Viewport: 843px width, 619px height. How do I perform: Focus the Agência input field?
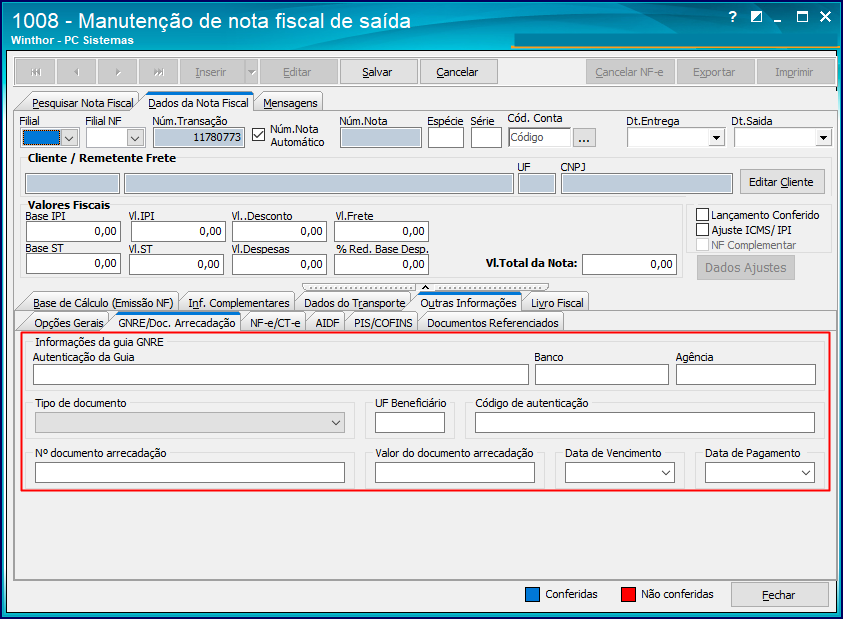[x=746, y=374]
